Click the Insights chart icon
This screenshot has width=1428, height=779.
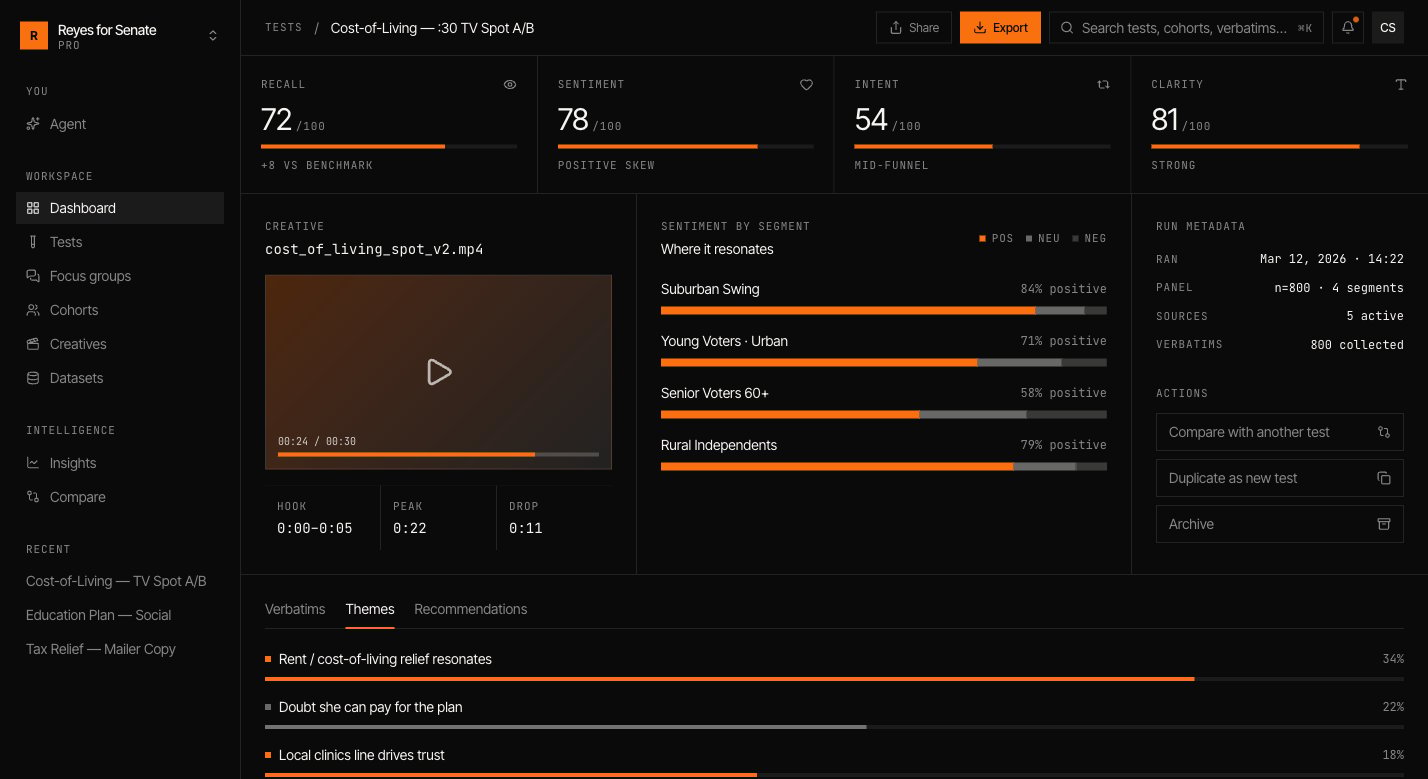33,463
